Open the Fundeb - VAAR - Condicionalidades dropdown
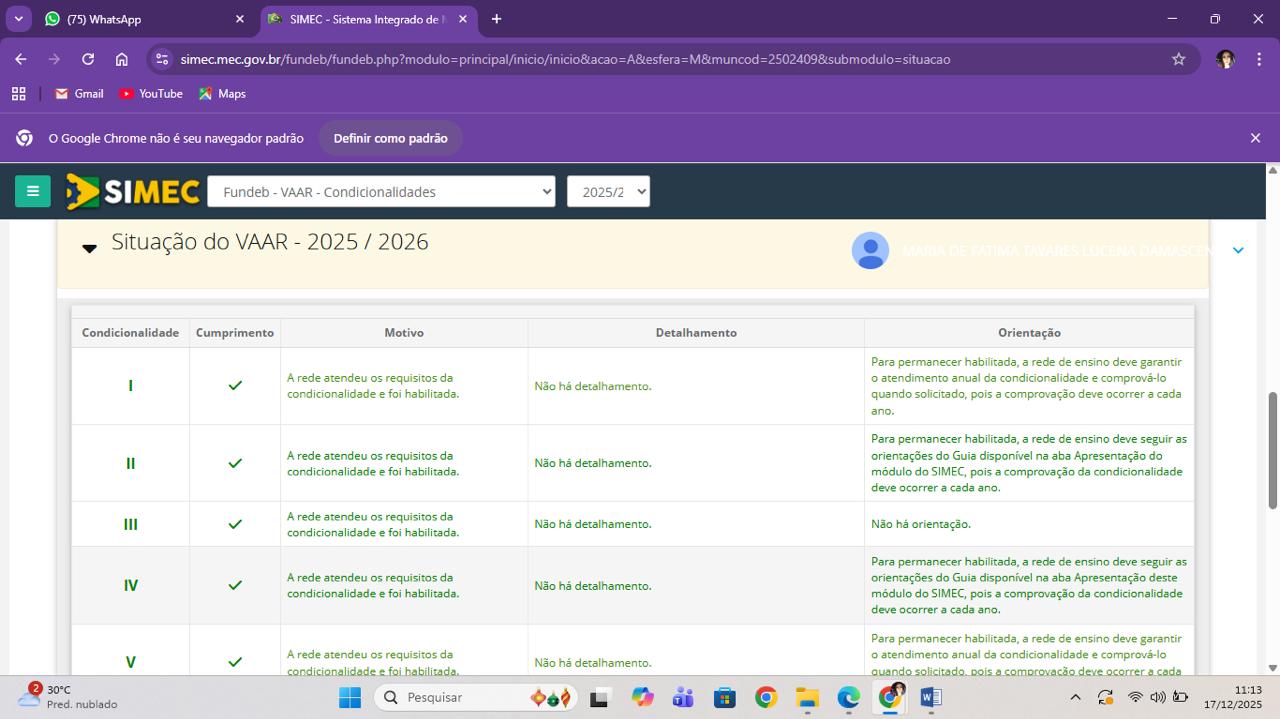This screenshot has width=1280, height=719. tap(381, 191)
